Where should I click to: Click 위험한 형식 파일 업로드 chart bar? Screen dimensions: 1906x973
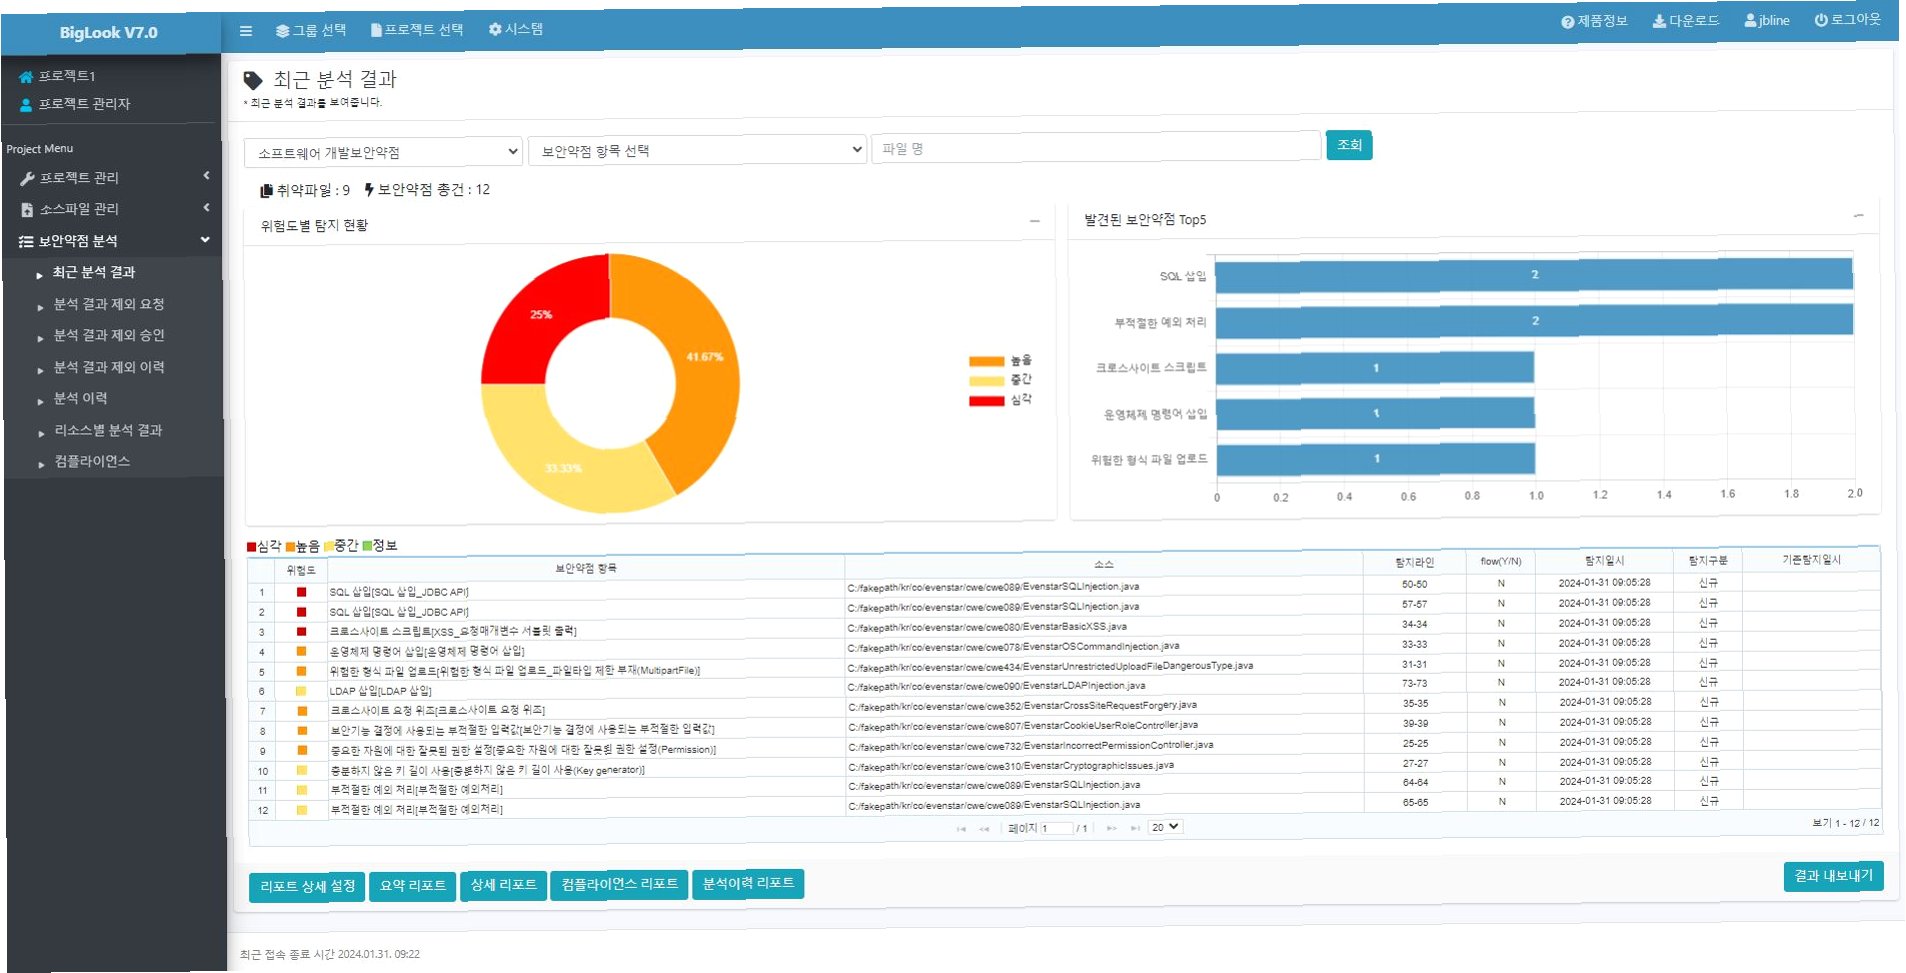click(1375, 458)
